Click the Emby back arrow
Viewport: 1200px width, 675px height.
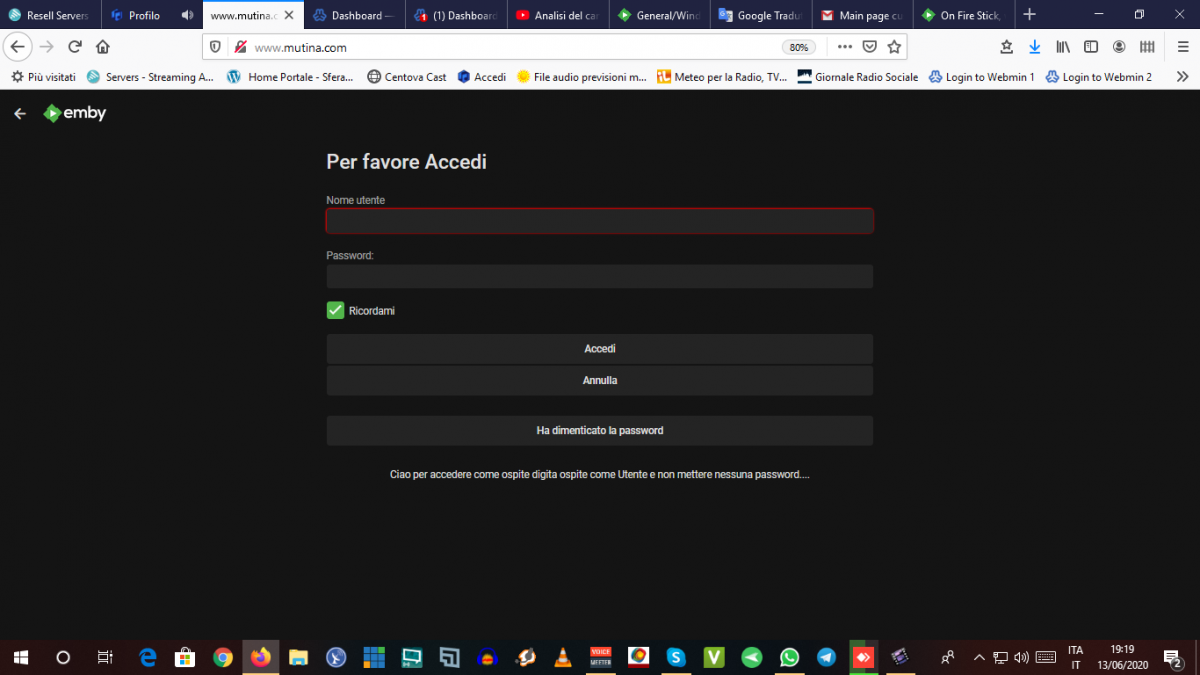19,114
